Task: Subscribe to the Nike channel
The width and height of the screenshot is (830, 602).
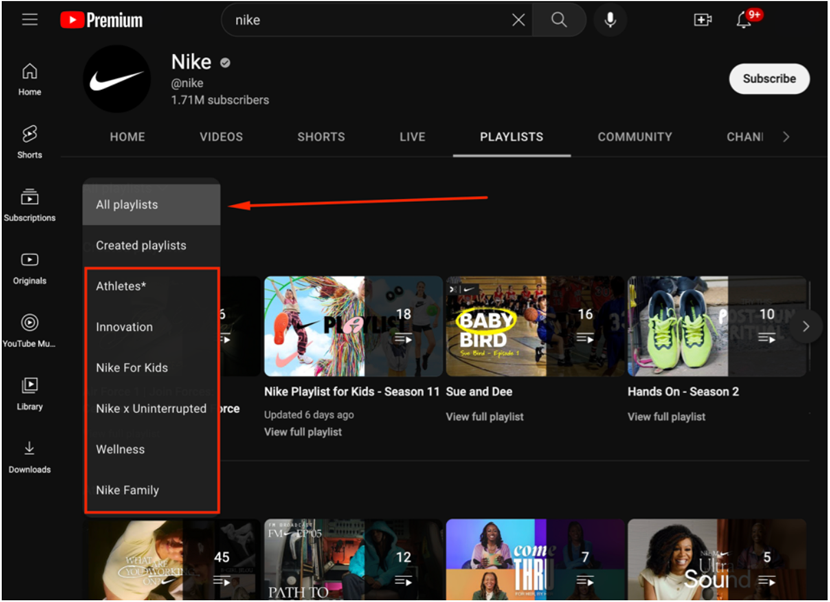Action: coord(769,79)
